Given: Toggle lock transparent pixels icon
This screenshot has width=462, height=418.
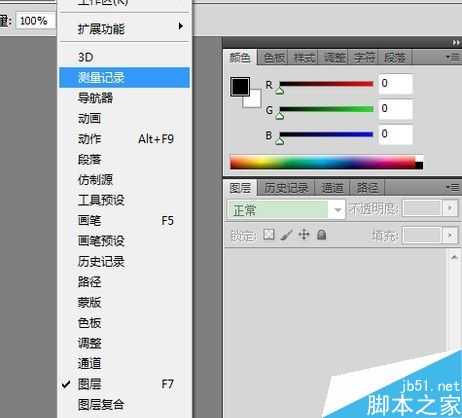Looking at the screenshot, I should pos(268,235).
